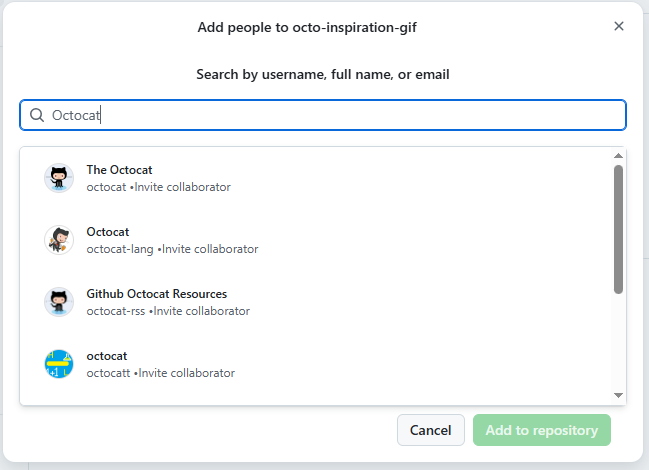Image resolution: width=649 pixels, height=470 pixels.
Task: Click octocat •Invite collaborator text
Action: click(159, 187)
